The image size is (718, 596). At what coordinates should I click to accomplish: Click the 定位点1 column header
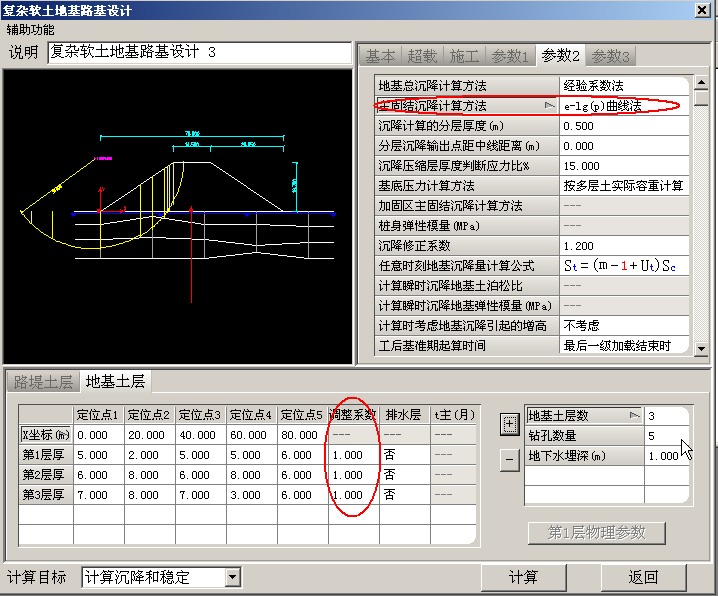point(98,415)
